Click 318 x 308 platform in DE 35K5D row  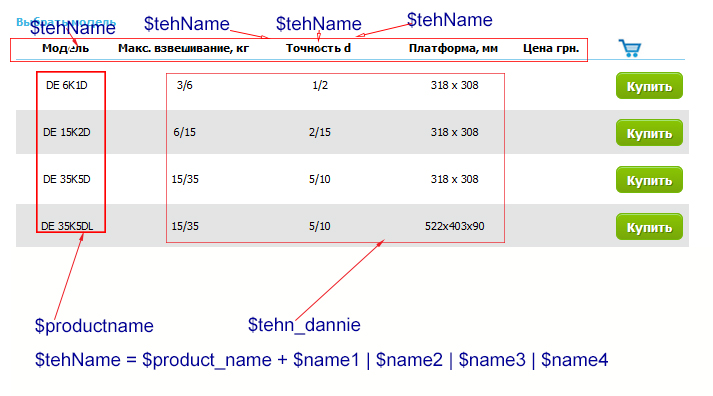coord(455,179)
